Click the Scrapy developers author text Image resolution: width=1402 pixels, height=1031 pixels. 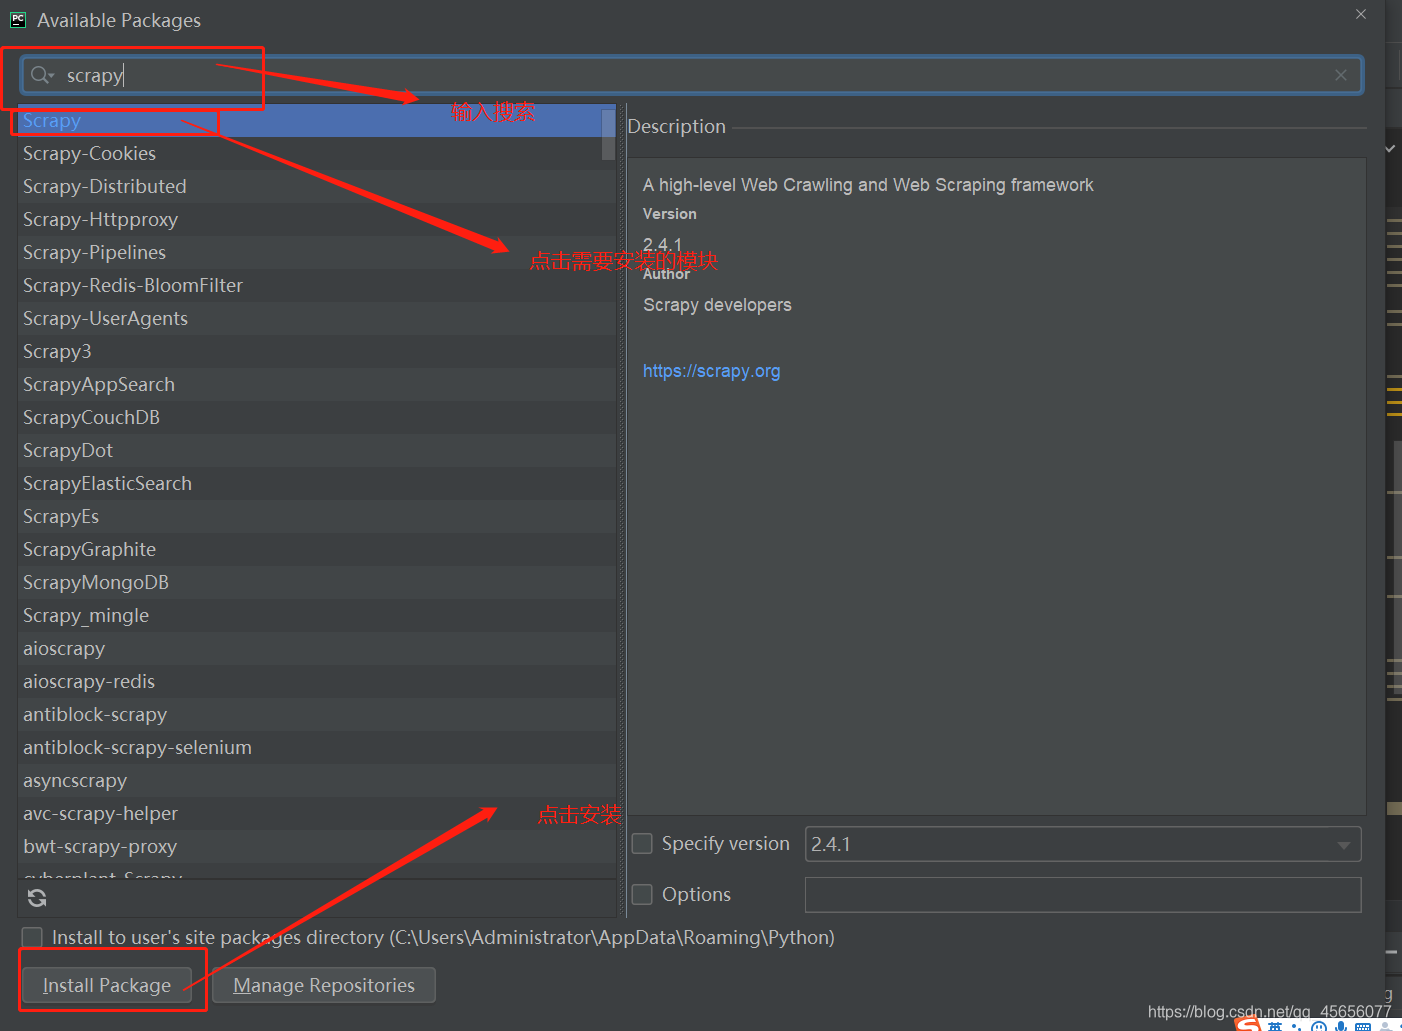click(x=717, y=305)
